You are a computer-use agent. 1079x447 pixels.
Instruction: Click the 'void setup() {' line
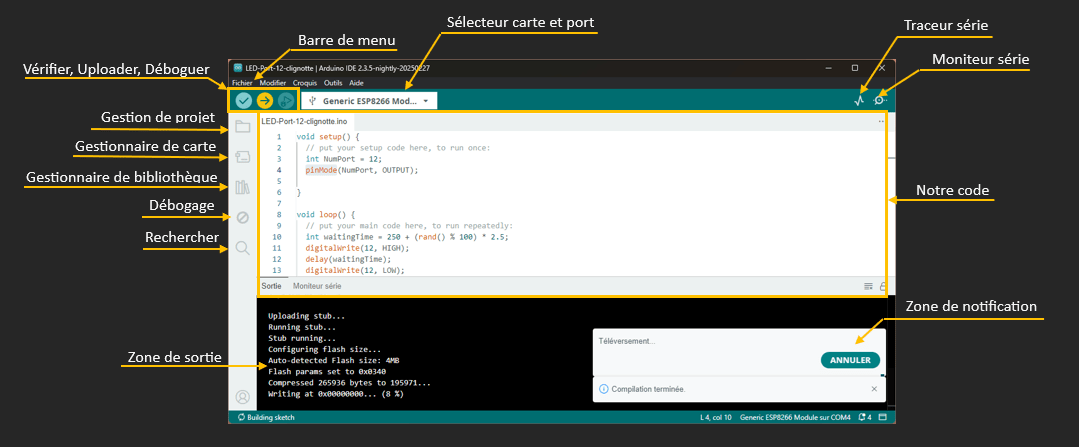tap(328, 137)
